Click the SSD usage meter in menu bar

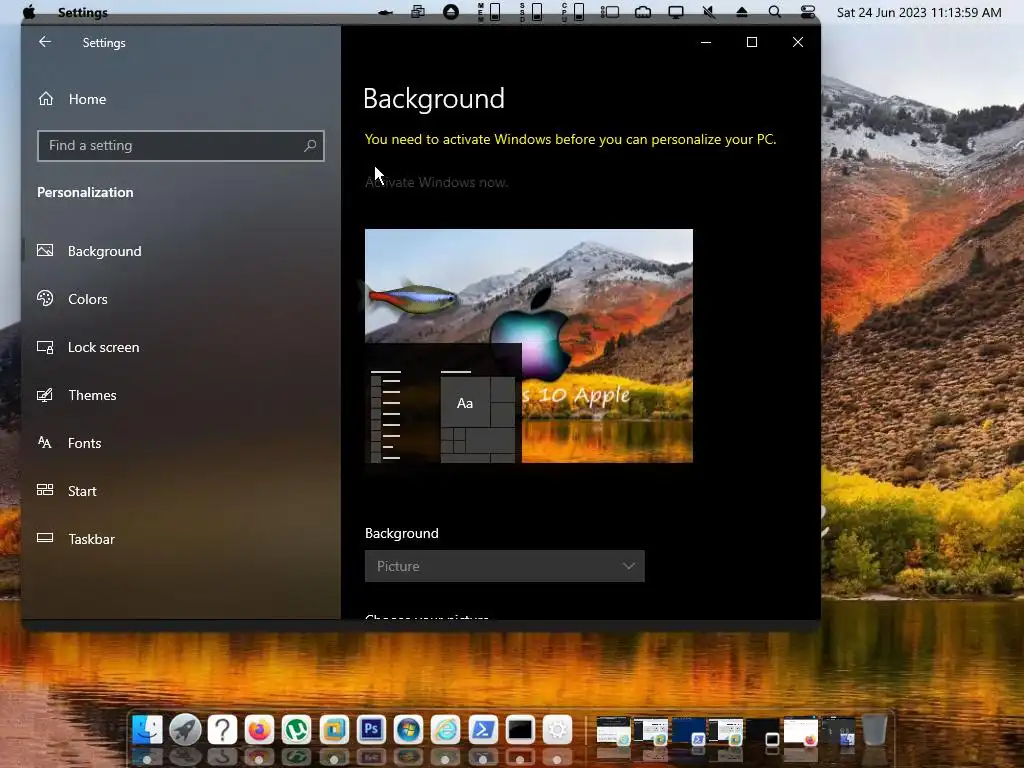[x=531, y=12]
